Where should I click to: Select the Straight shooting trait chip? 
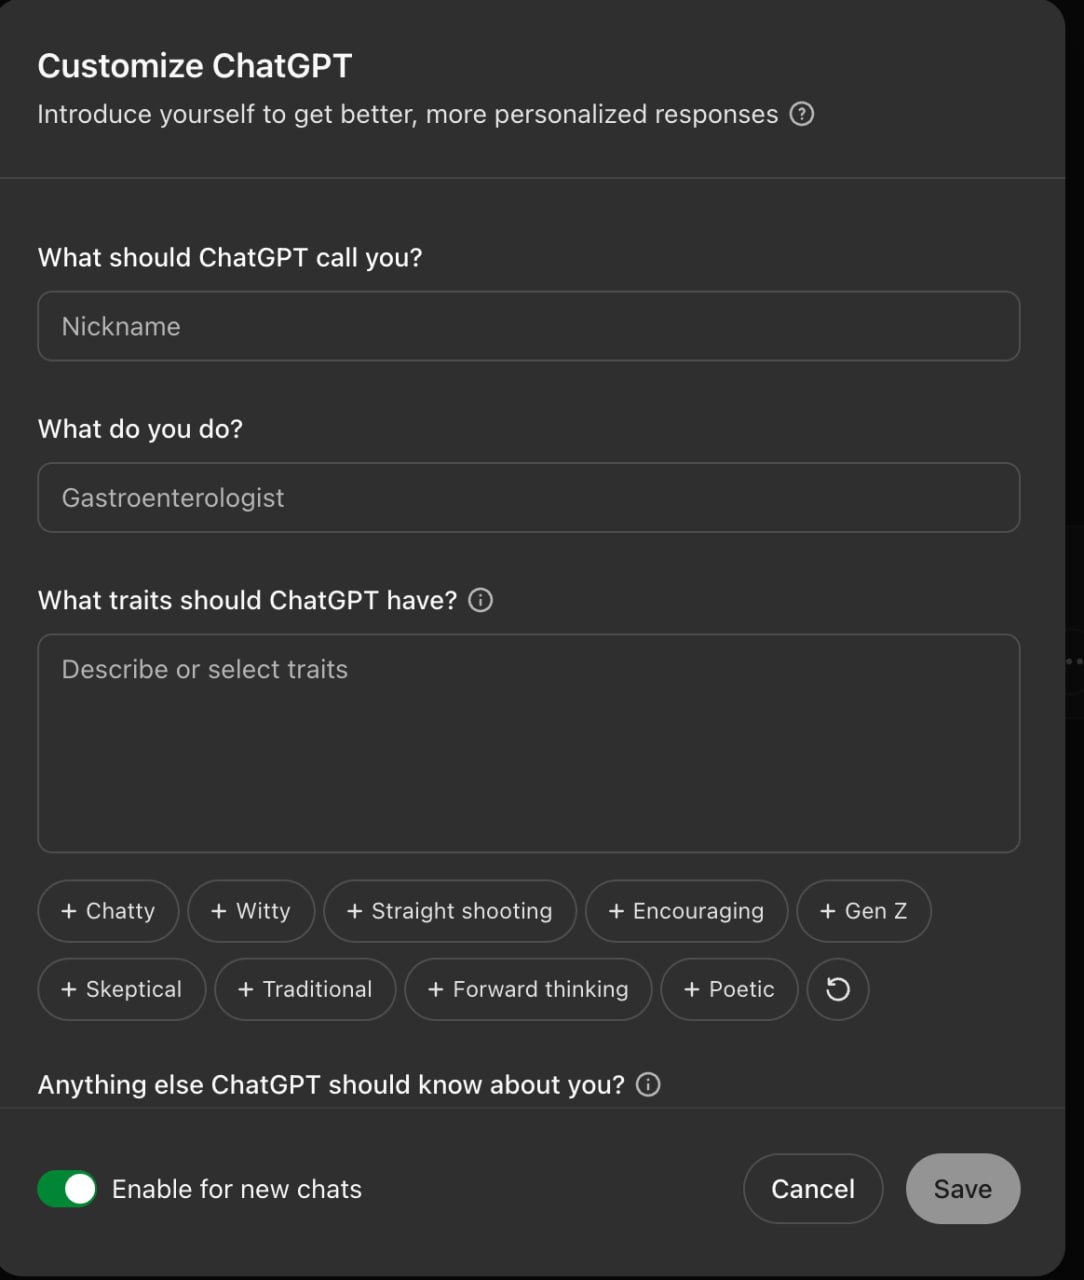coord(449,911)
